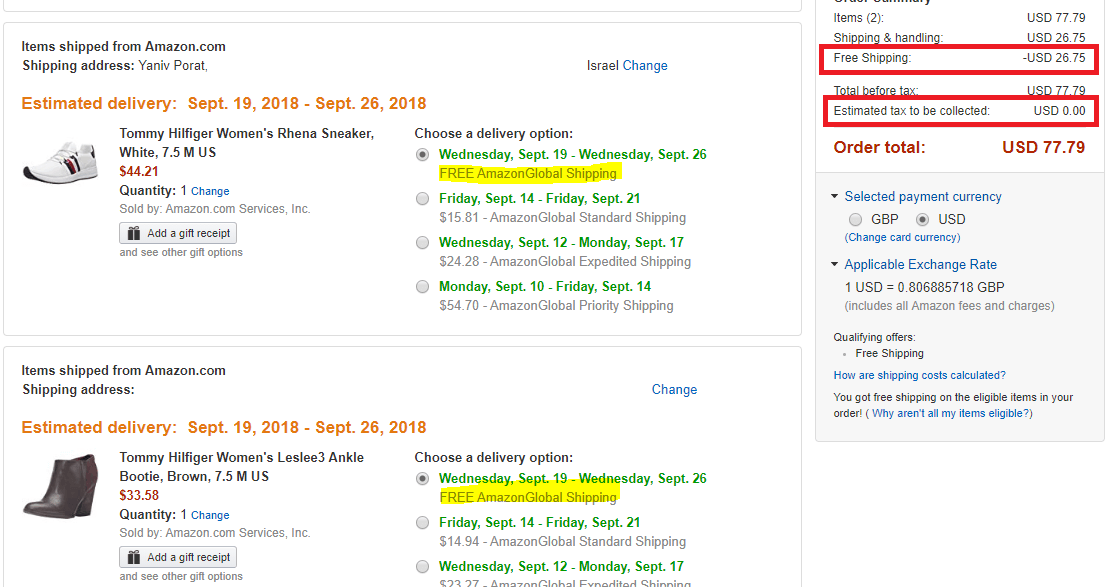Viewport: 1106px width, 587px height.
Task: Open the white Rhena Sneaker product thumbnail
Action: coord(60,159)
